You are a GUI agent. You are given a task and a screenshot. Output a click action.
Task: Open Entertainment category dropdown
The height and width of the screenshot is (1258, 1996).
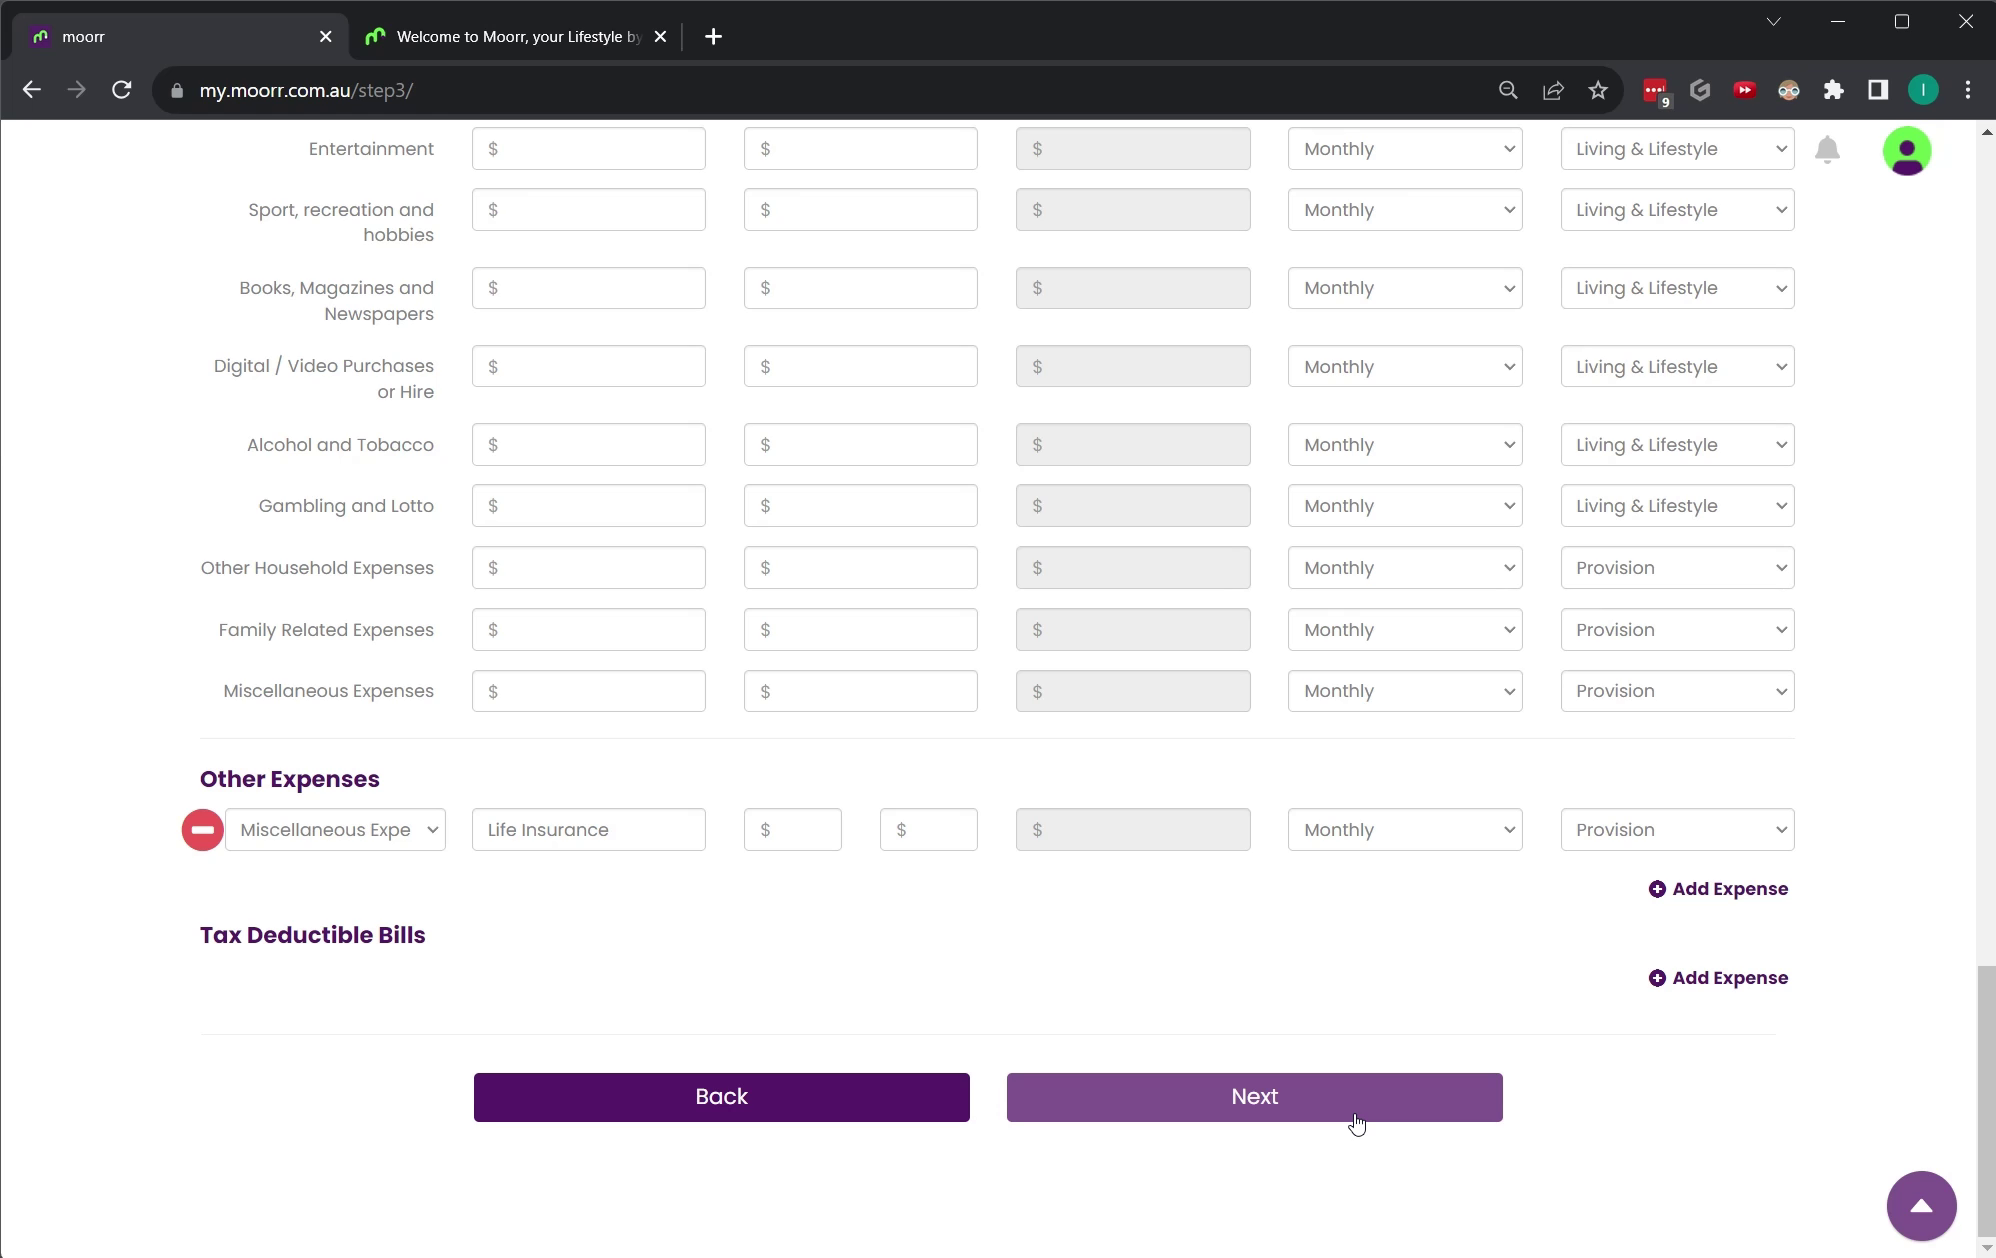coord(1677,149)
